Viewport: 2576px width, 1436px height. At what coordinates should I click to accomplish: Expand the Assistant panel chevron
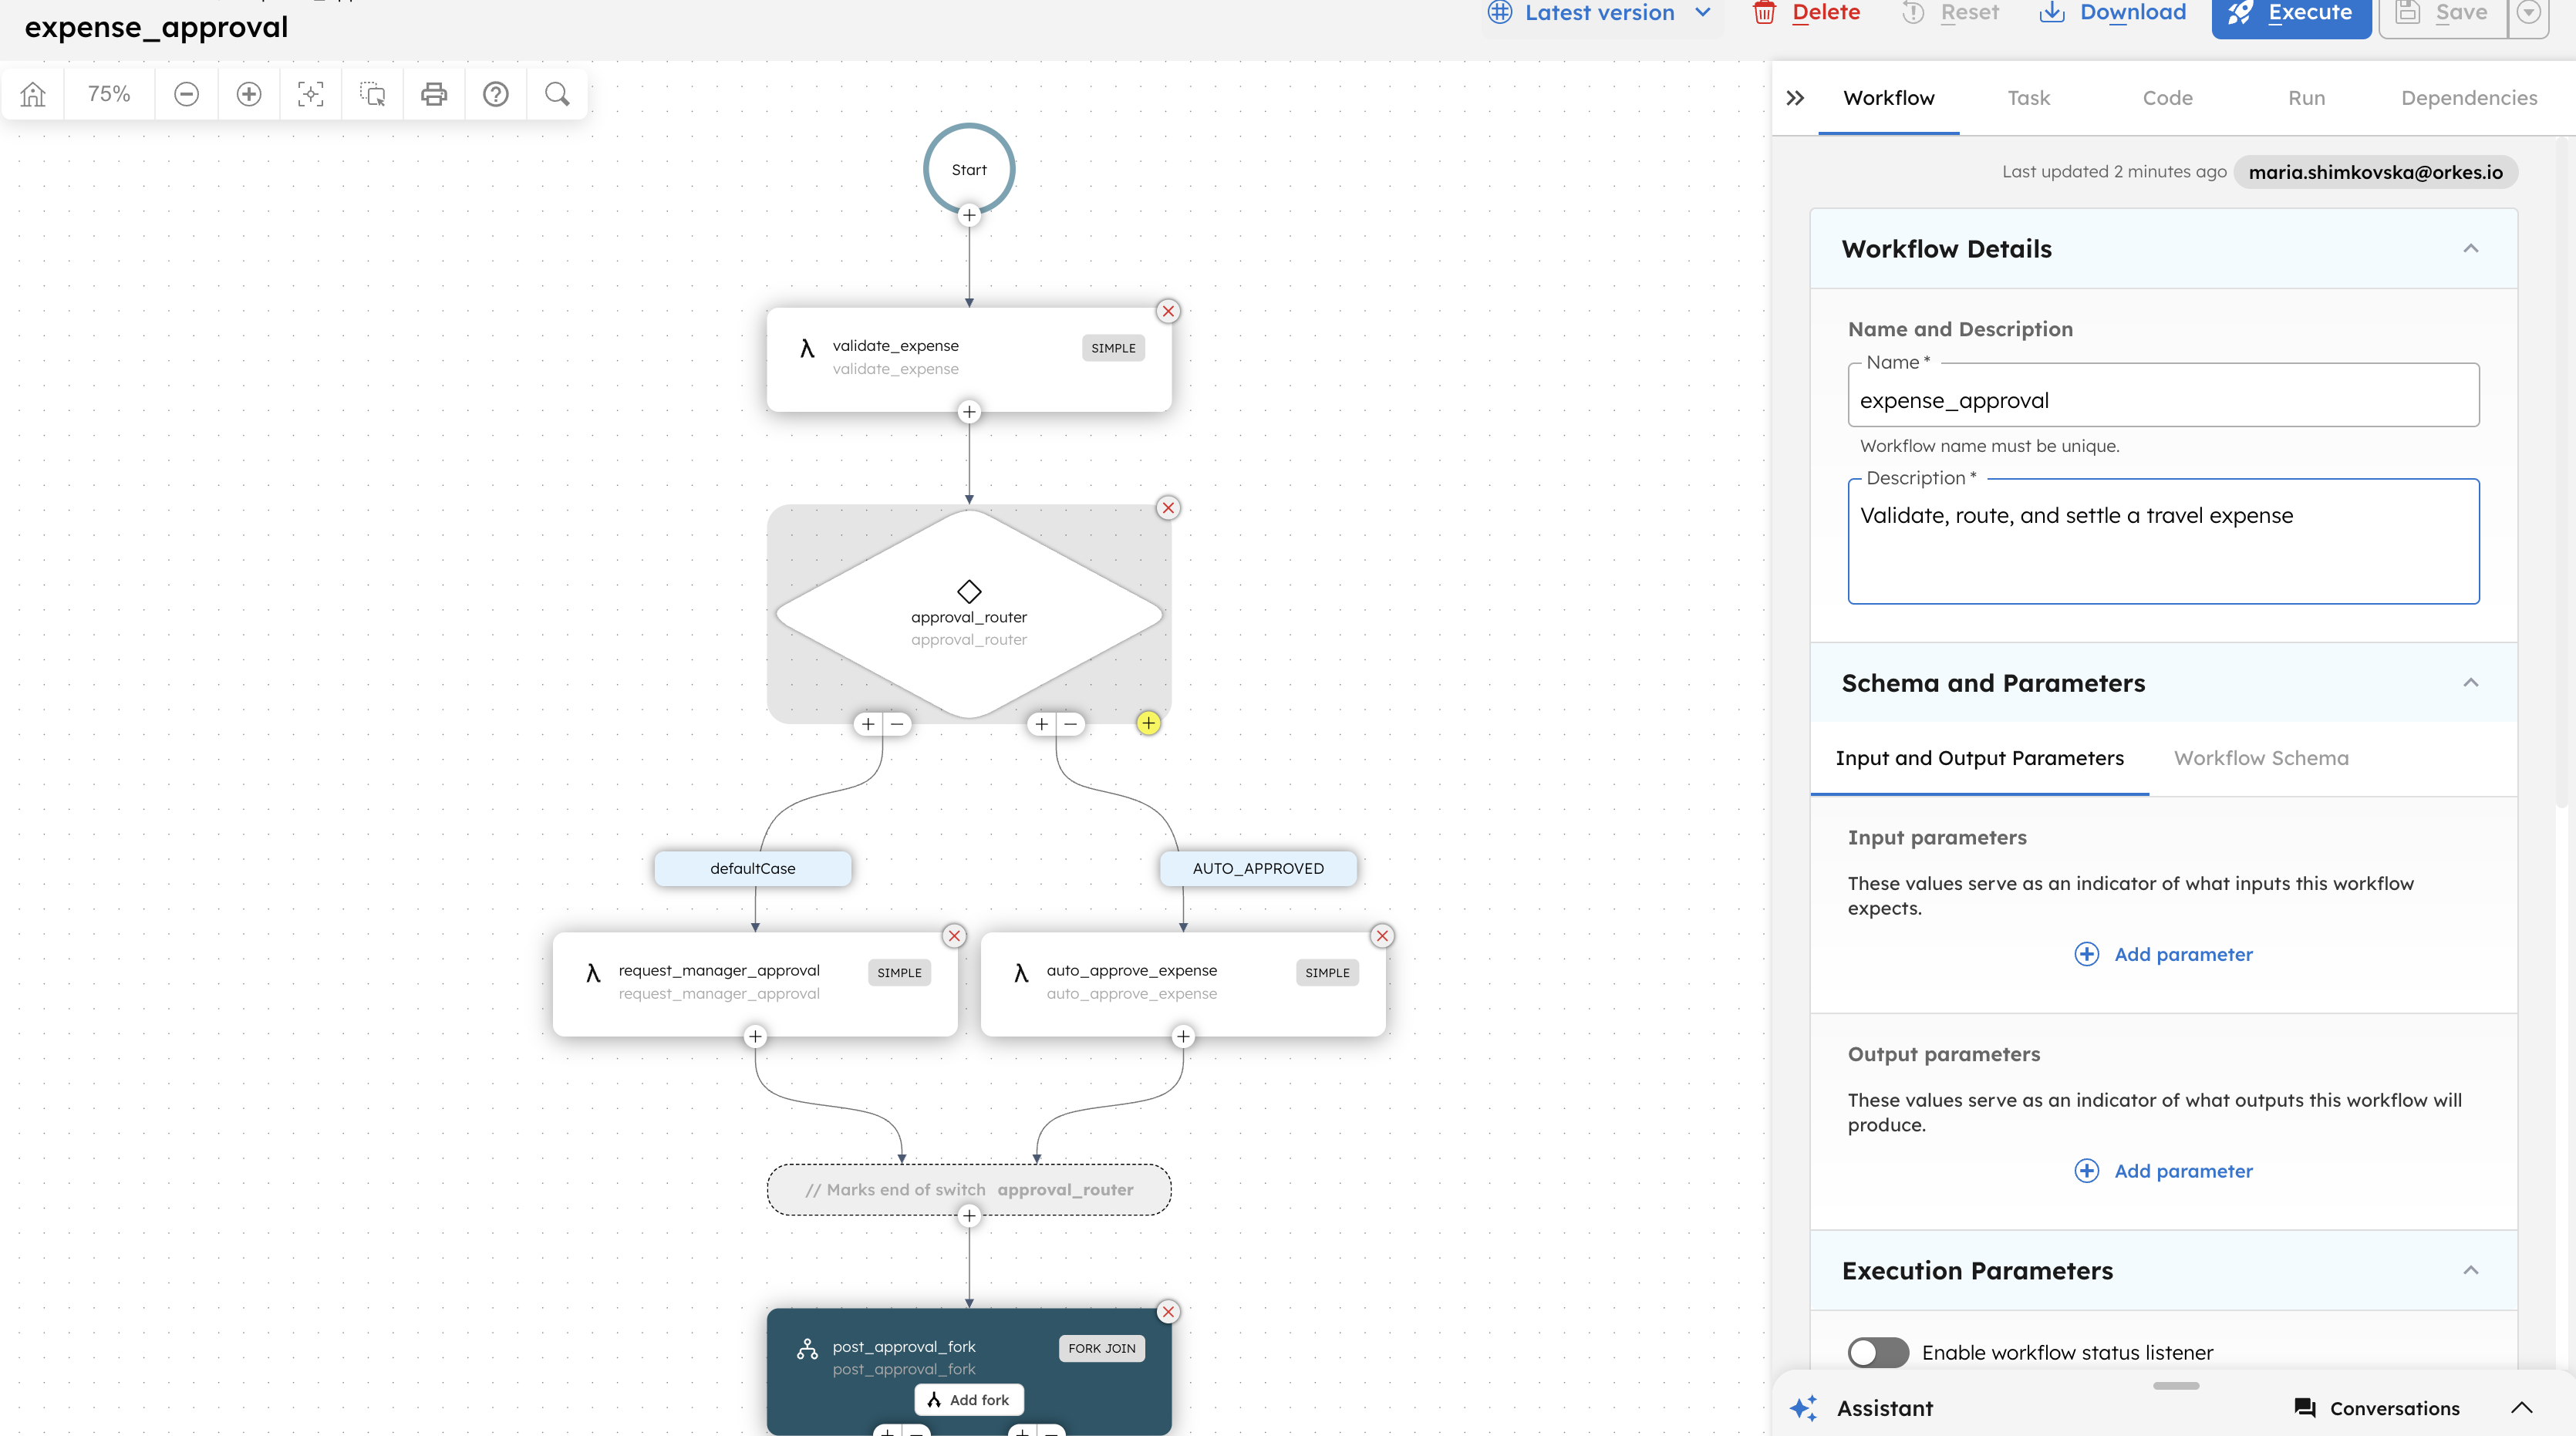(x=2522, y=1408)
